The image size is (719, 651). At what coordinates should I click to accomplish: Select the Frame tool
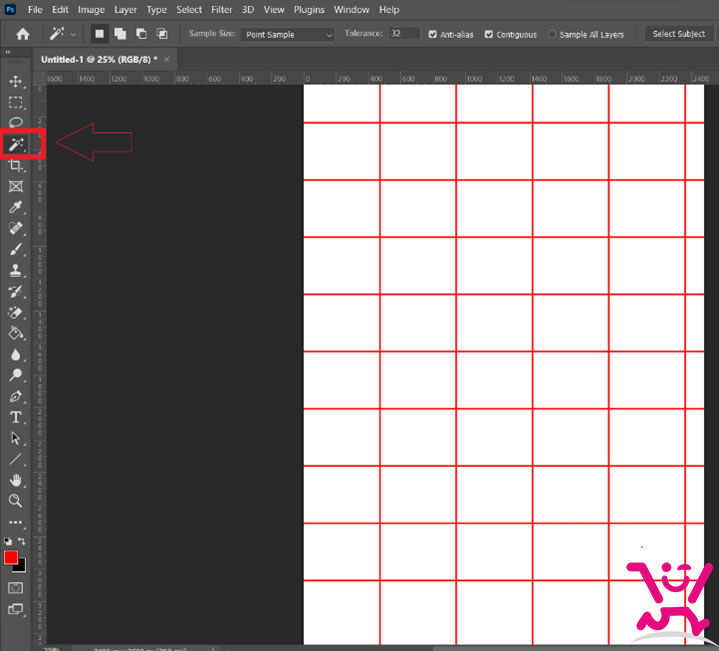[16, 186]
